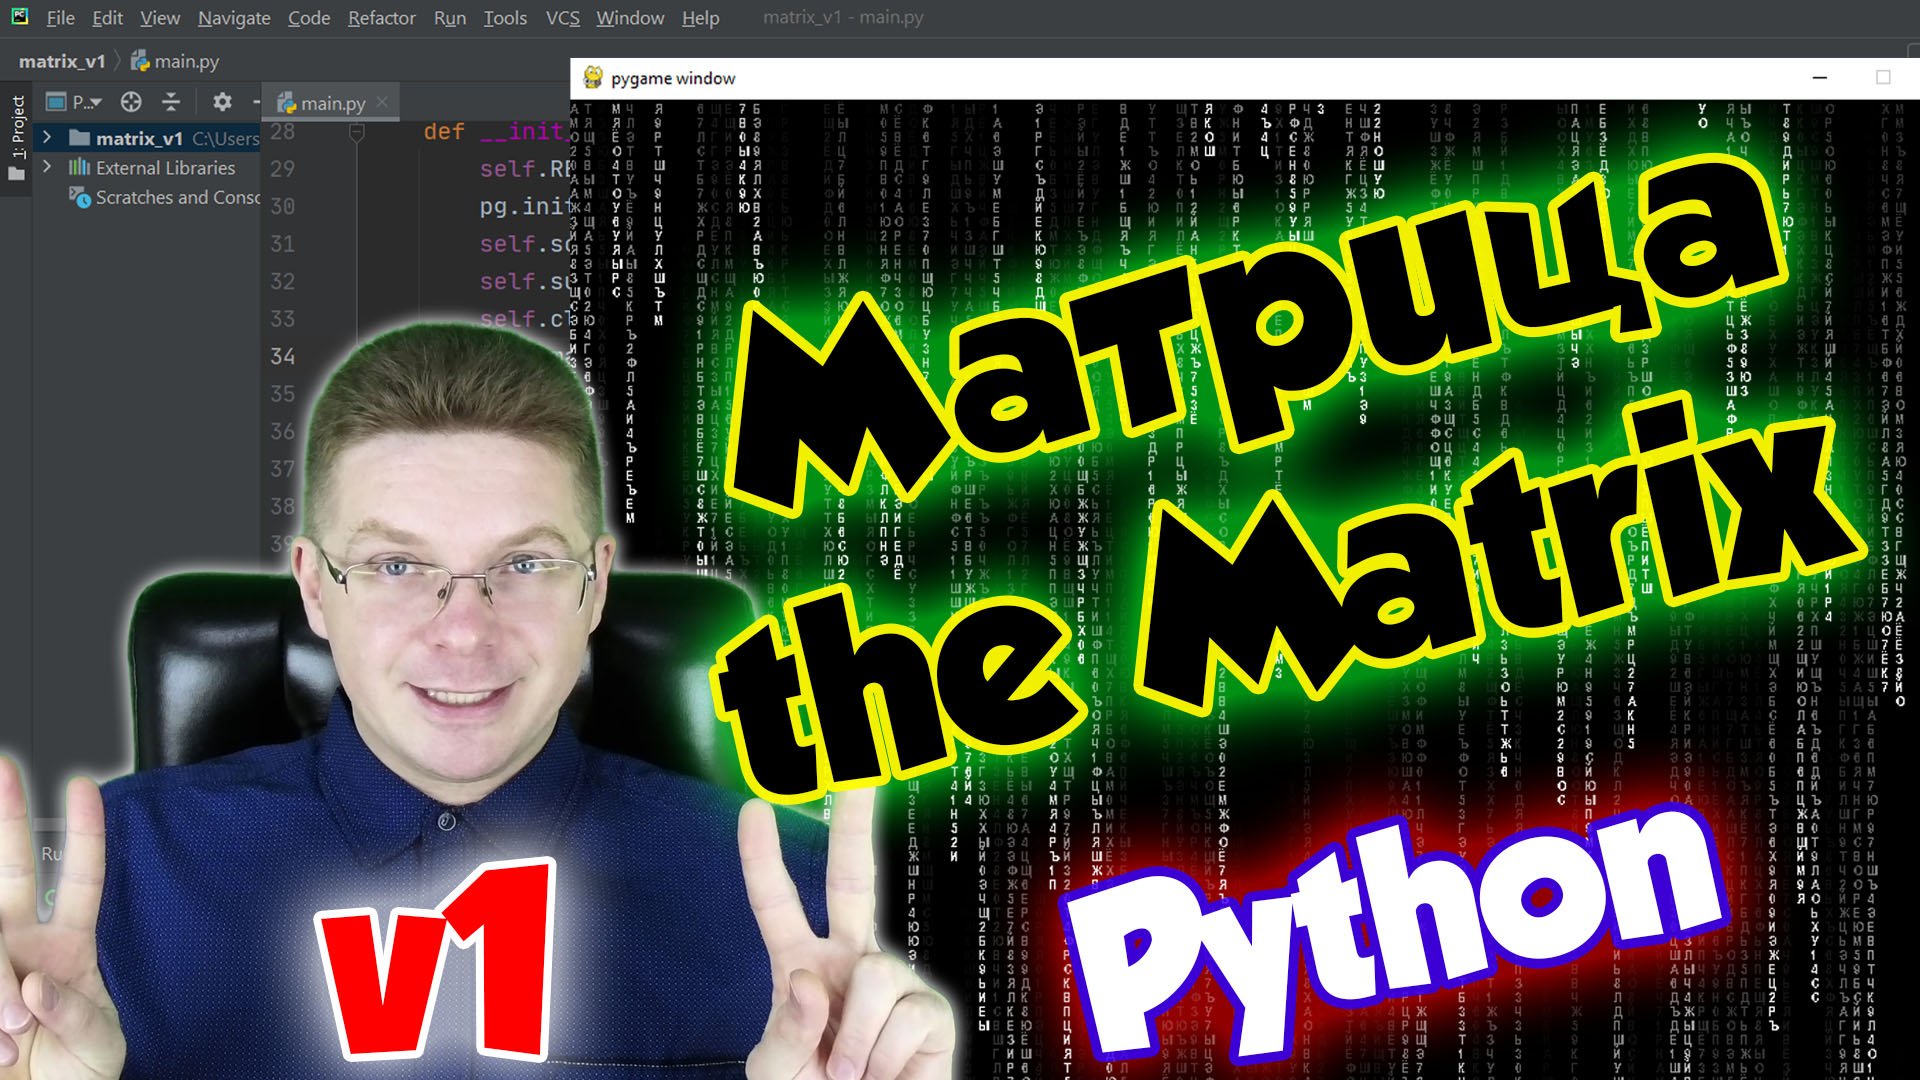
Task: Open the Refactor menu
Action: pyautogui.click(x=381, y=17)
